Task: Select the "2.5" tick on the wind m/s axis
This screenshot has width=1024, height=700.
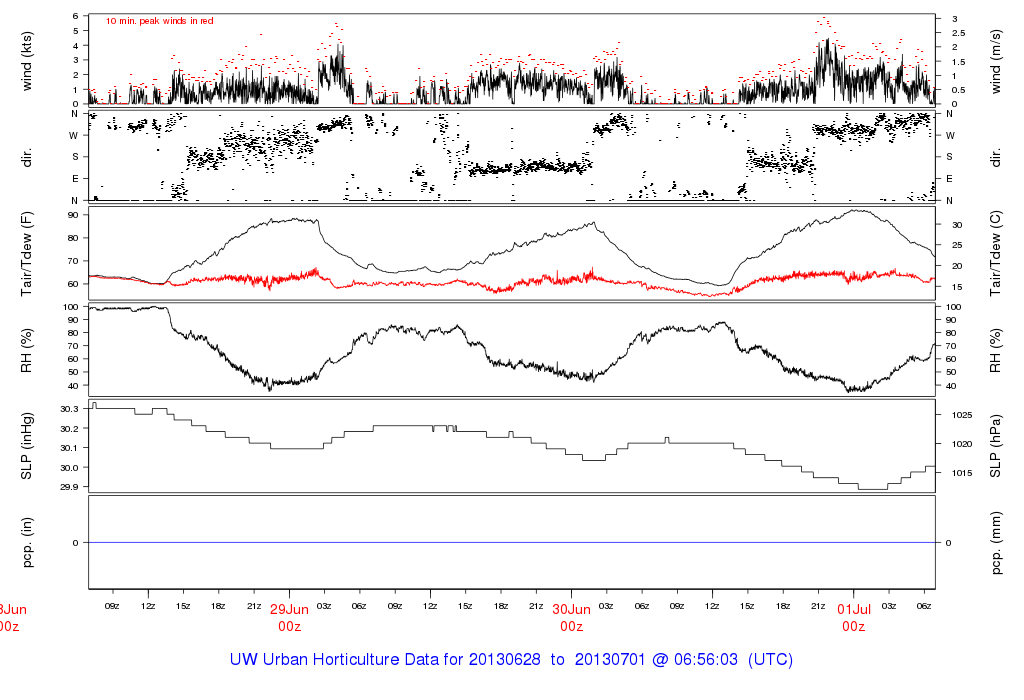Action: [958, 33]
